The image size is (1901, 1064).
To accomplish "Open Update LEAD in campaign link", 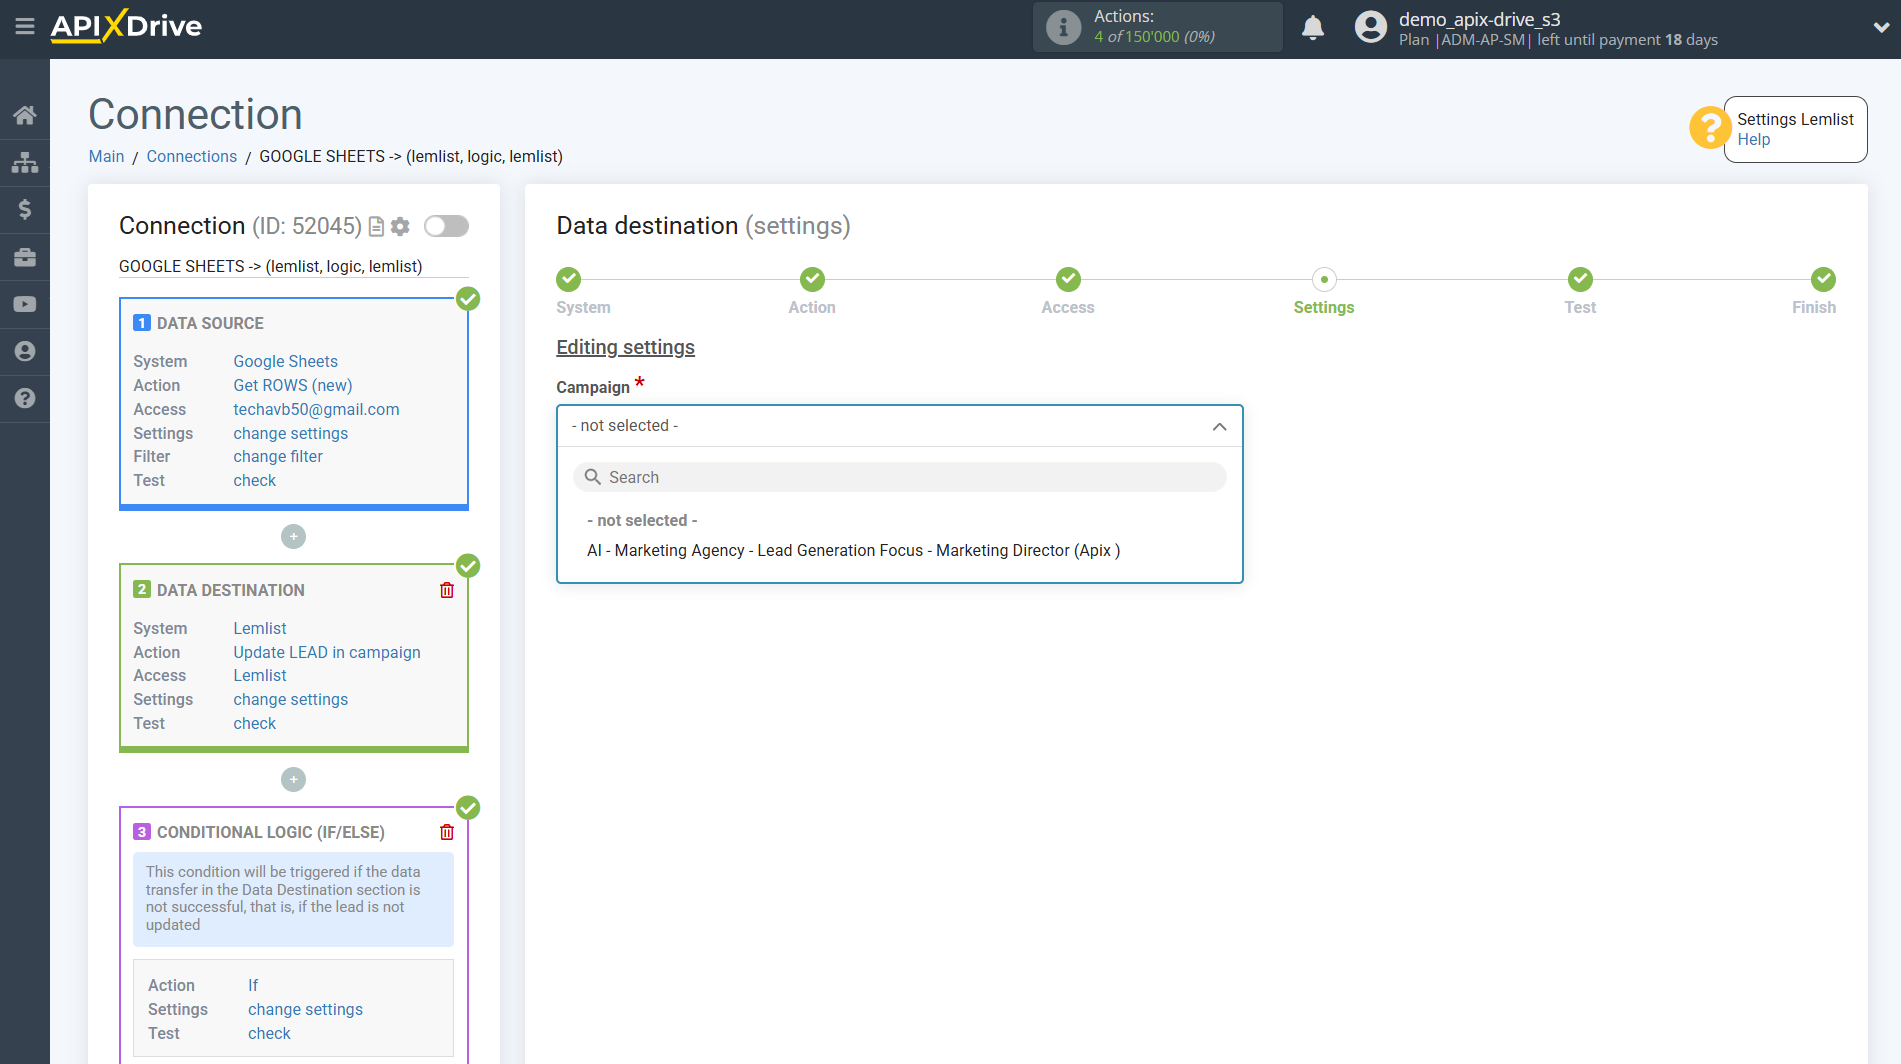I will pos(326,652).
